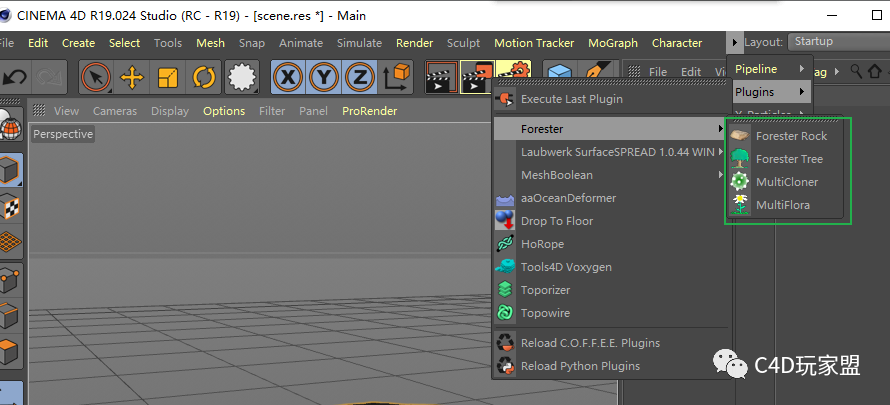Image resolution: width=890 pixels, height=405 pixels.
Task: Select Polygons mode icon
Action: click(10, 352)
